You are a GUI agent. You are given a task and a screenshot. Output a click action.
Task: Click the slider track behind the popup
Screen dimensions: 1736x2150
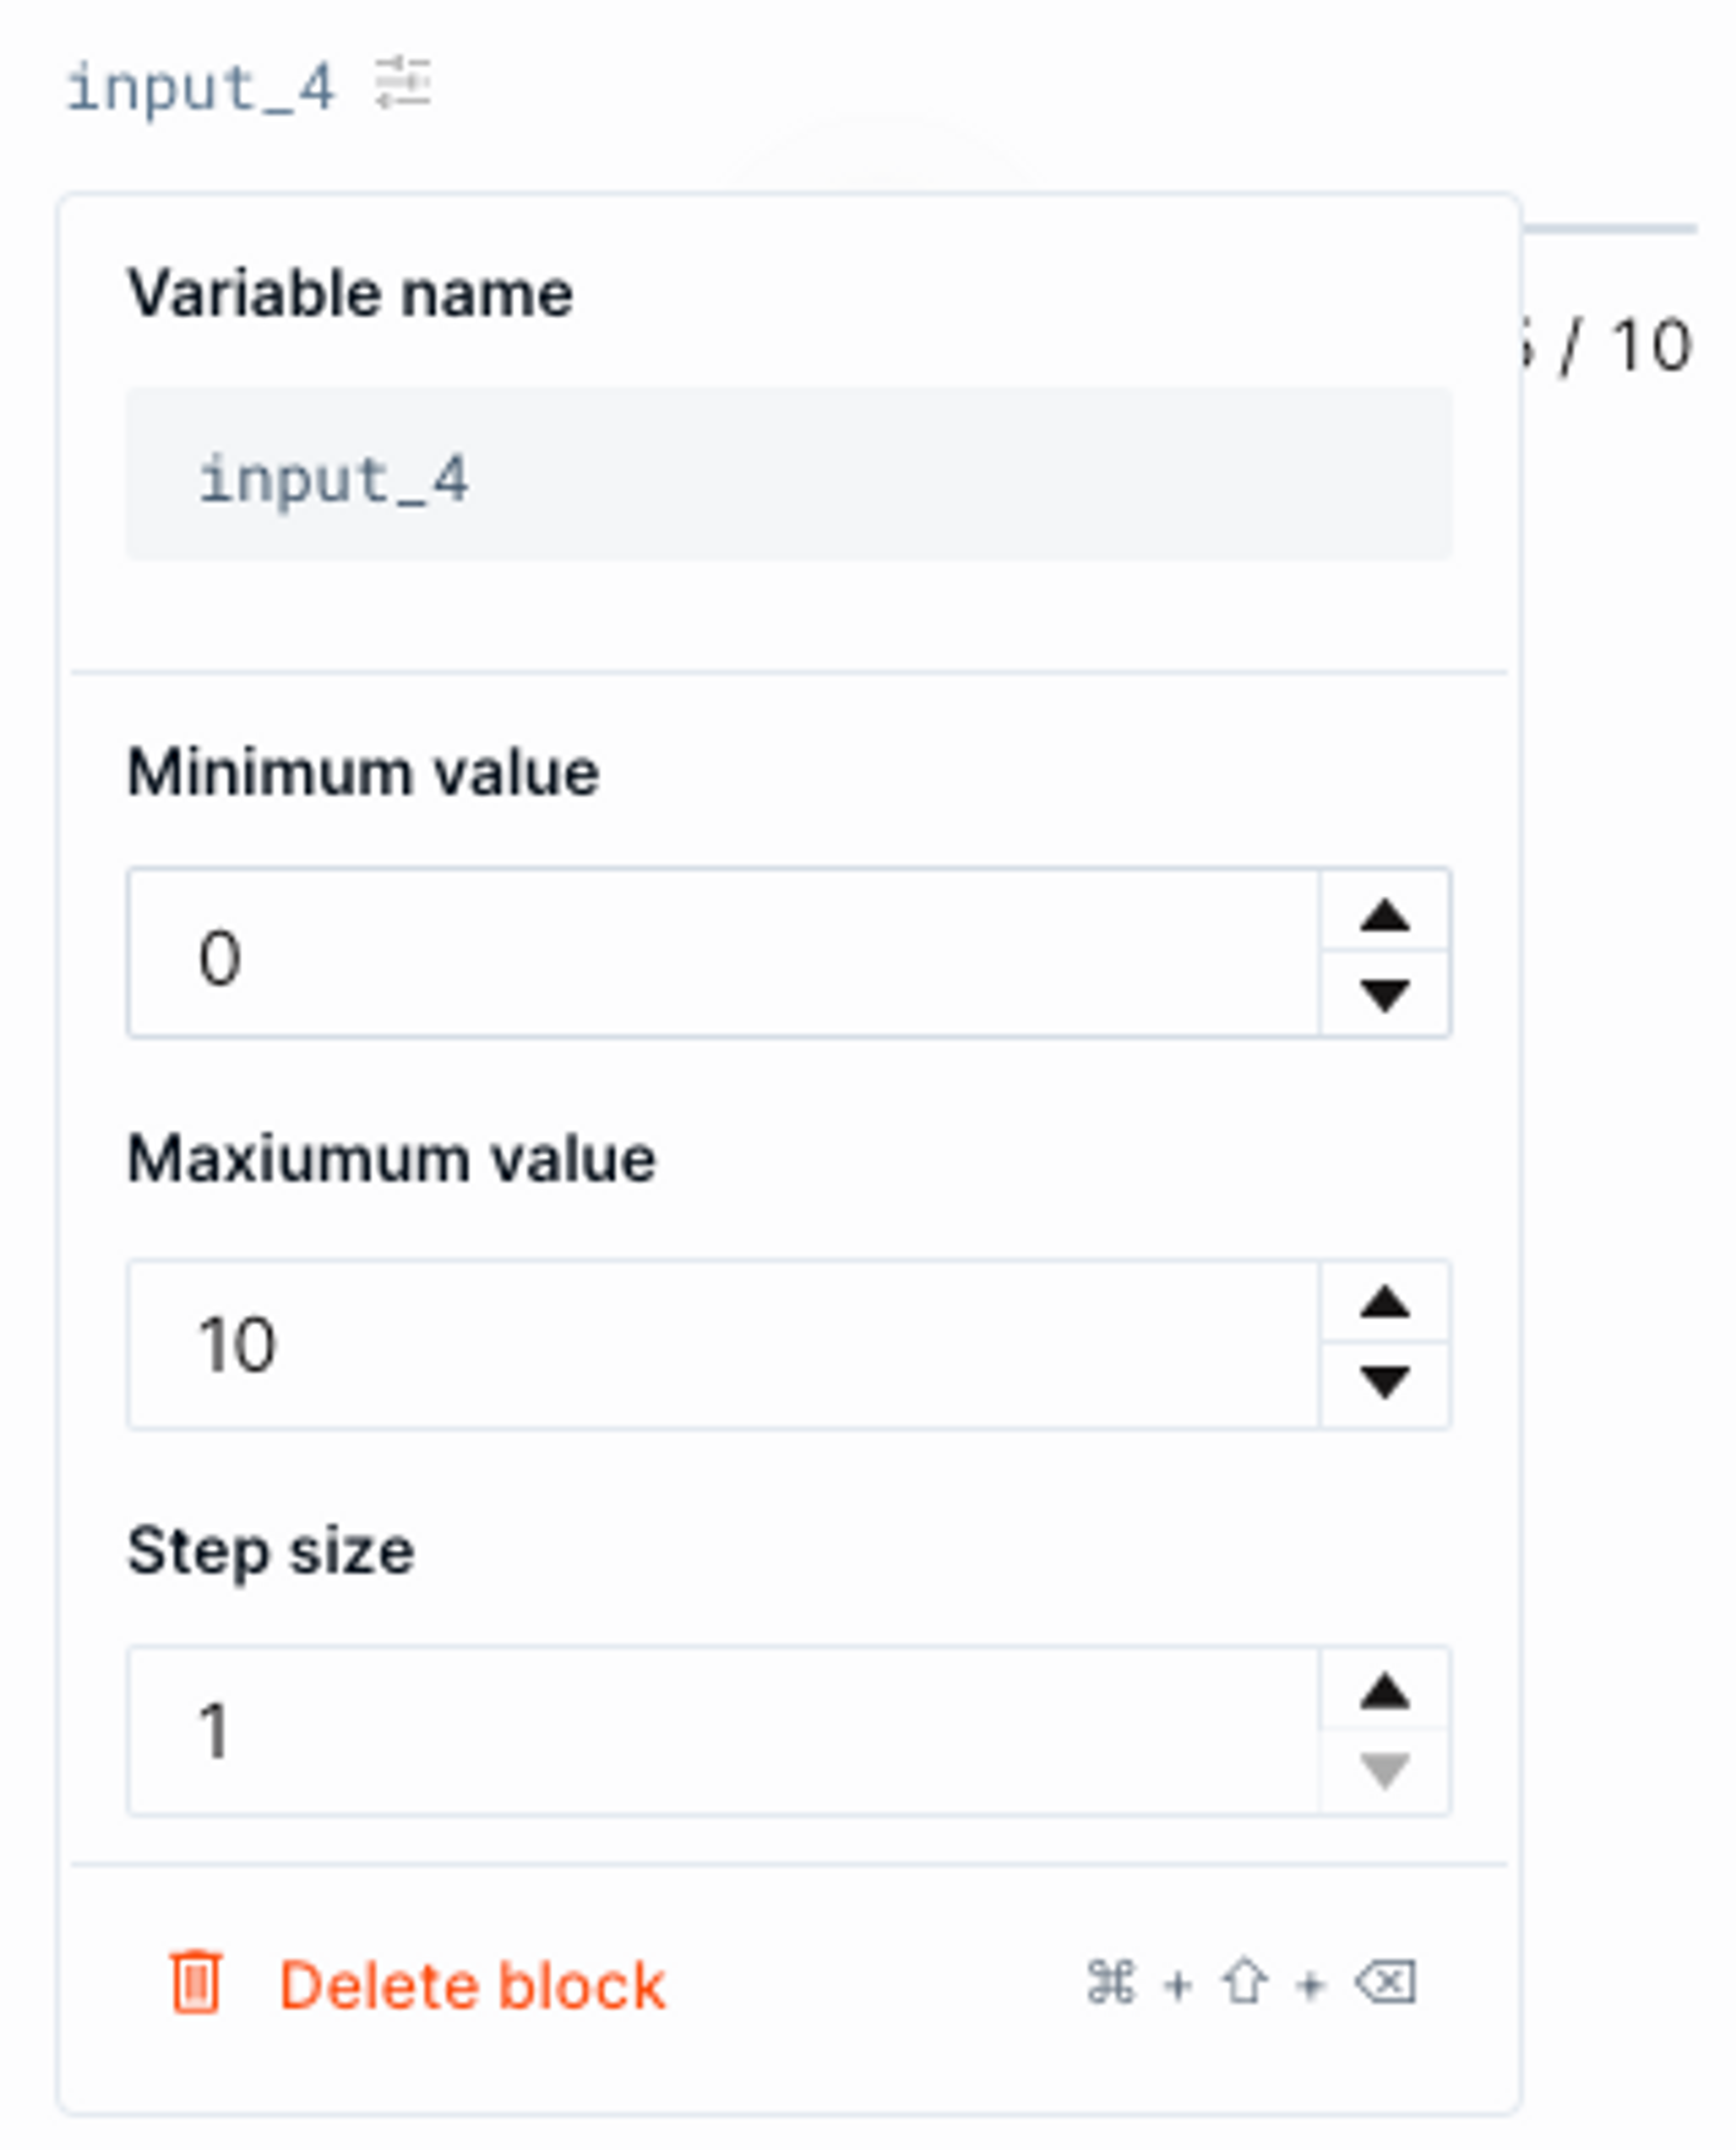pos(1610,229)
